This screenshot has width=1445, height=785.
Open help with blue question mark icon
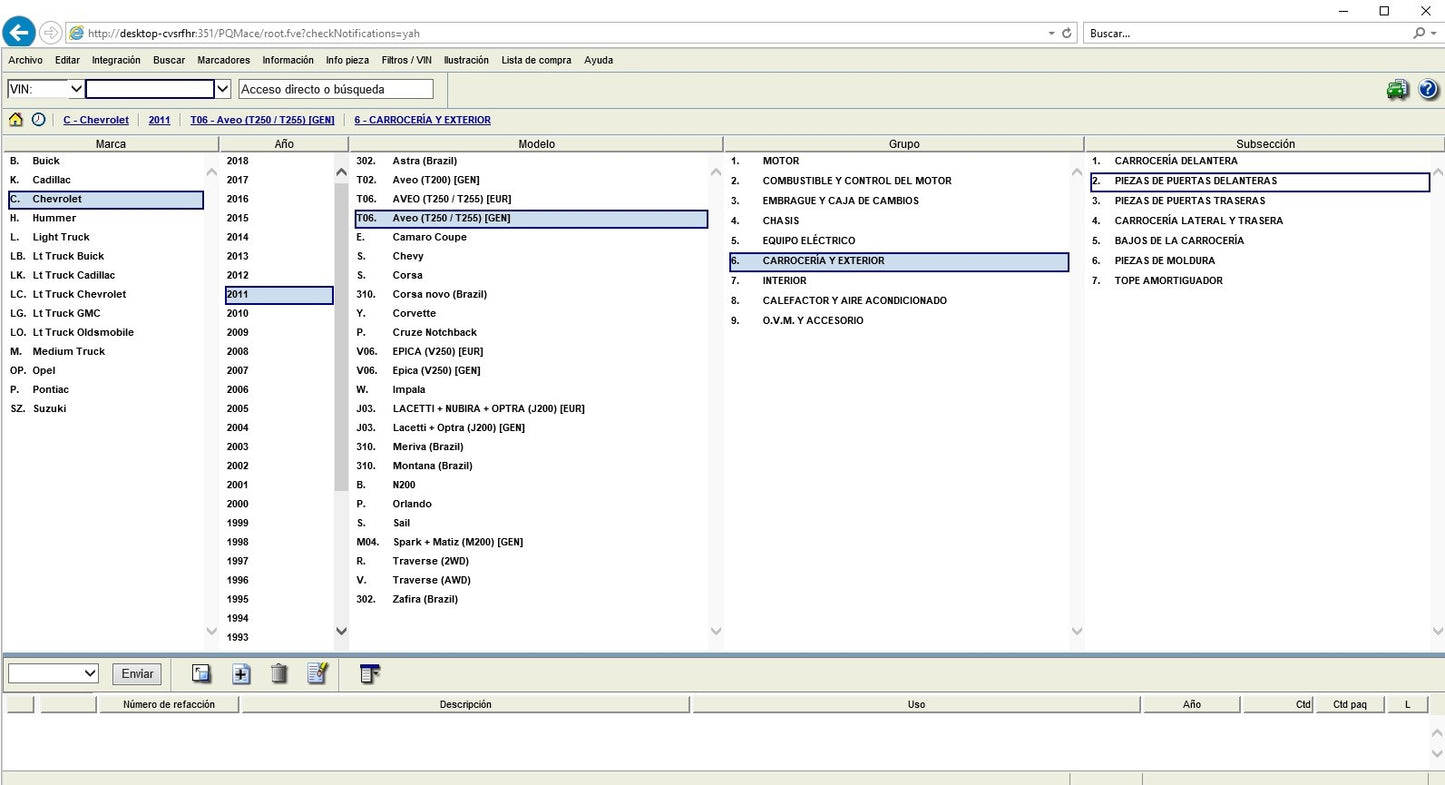[x=1428, y=90]
